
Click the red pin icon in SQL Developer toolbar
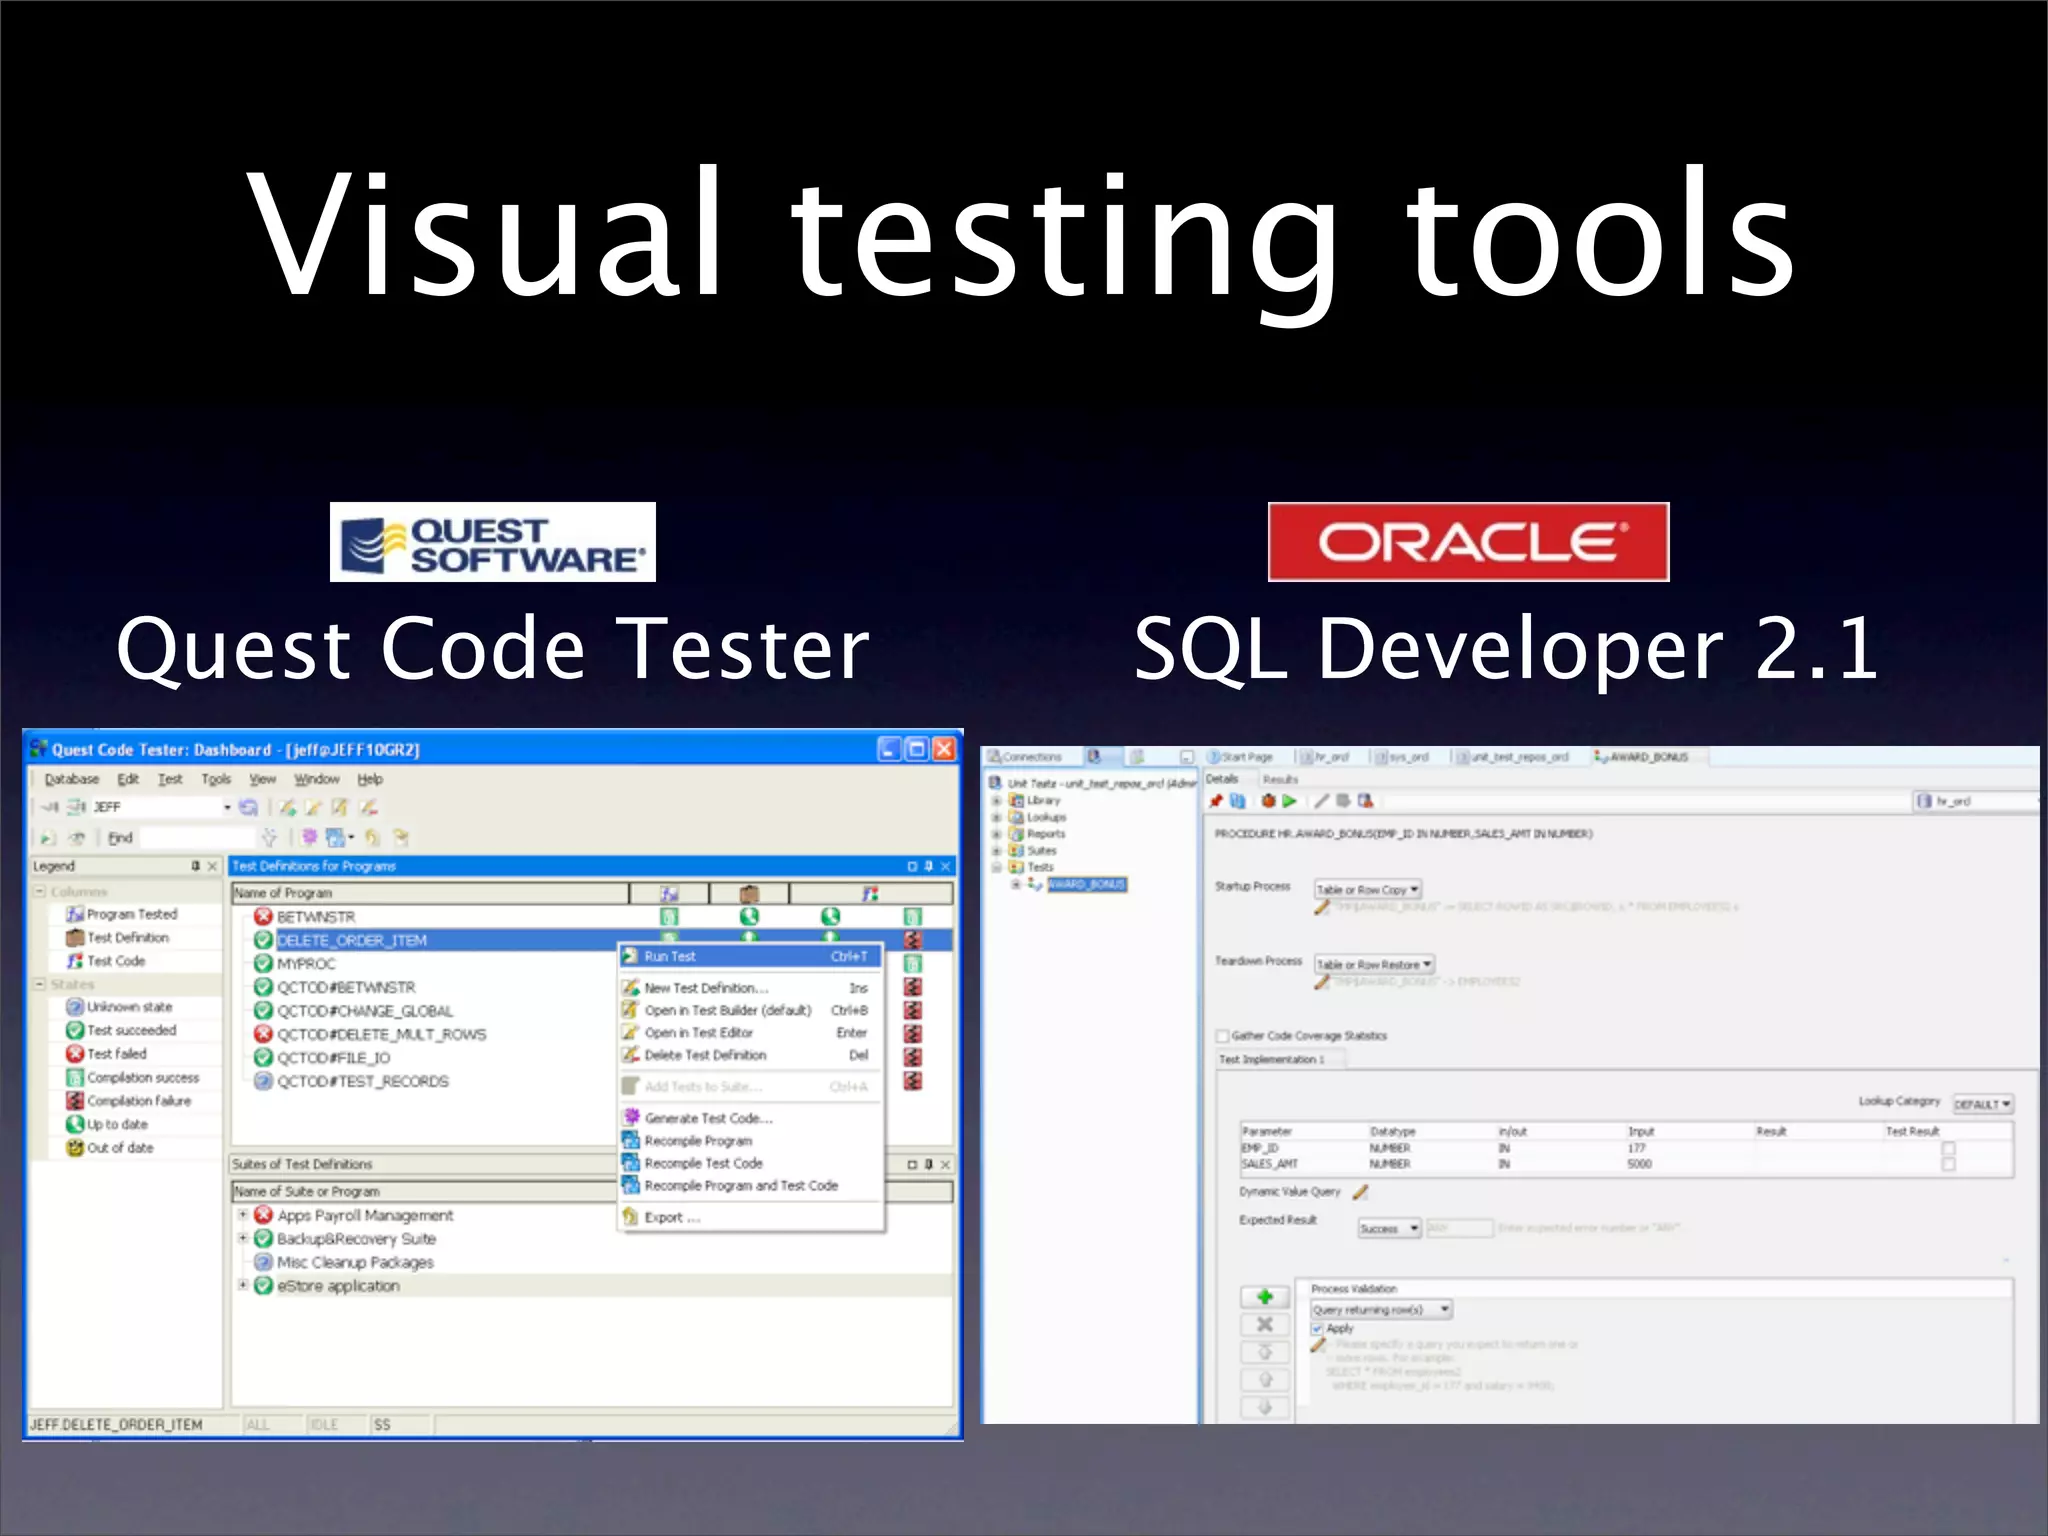pos(1216,801)
